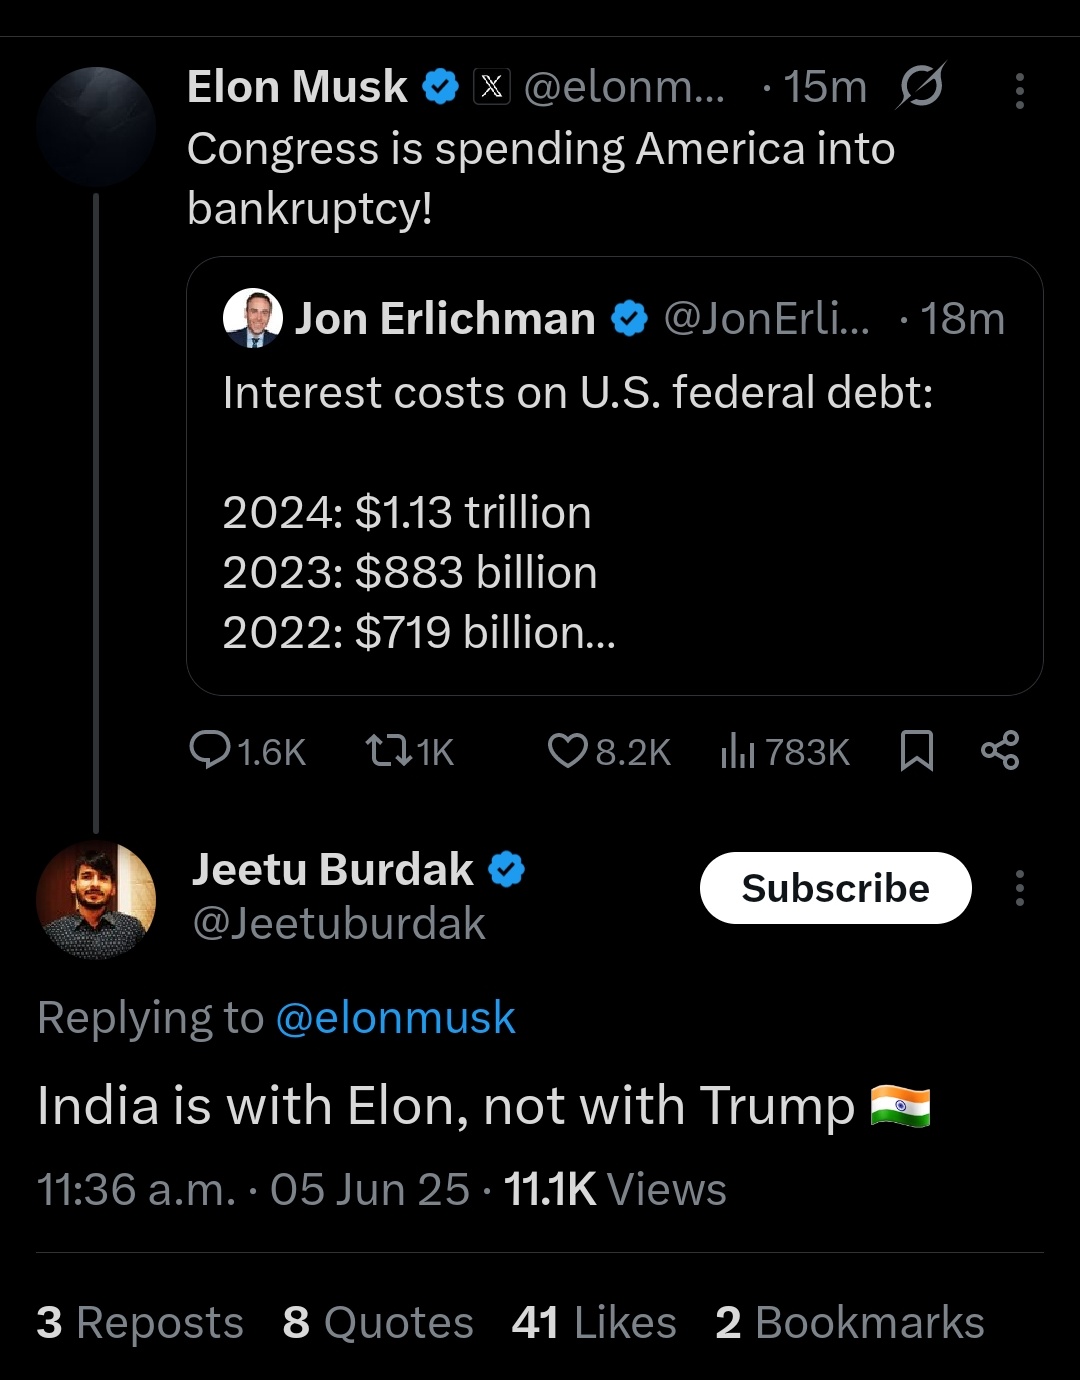This screenshot has height=1380, width=1080.
Task: View the 3 Reposts list
Action: pyautogui.click(x=140, y=1323)
